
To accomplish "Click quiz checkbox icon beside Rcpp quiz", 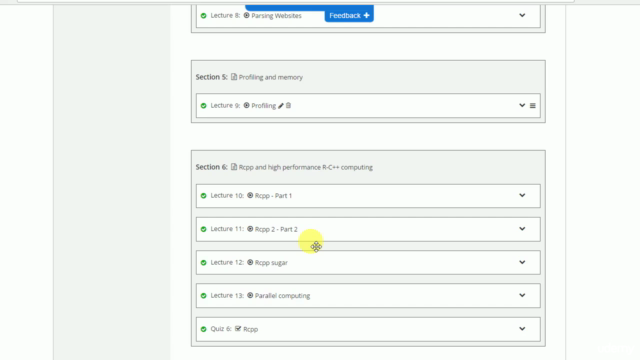I will pyautogui.click(x=238, y=329).
